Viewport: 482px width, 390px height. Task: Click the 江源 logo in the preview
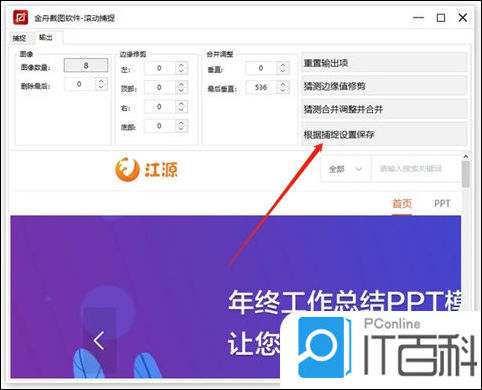click(146, 169)
